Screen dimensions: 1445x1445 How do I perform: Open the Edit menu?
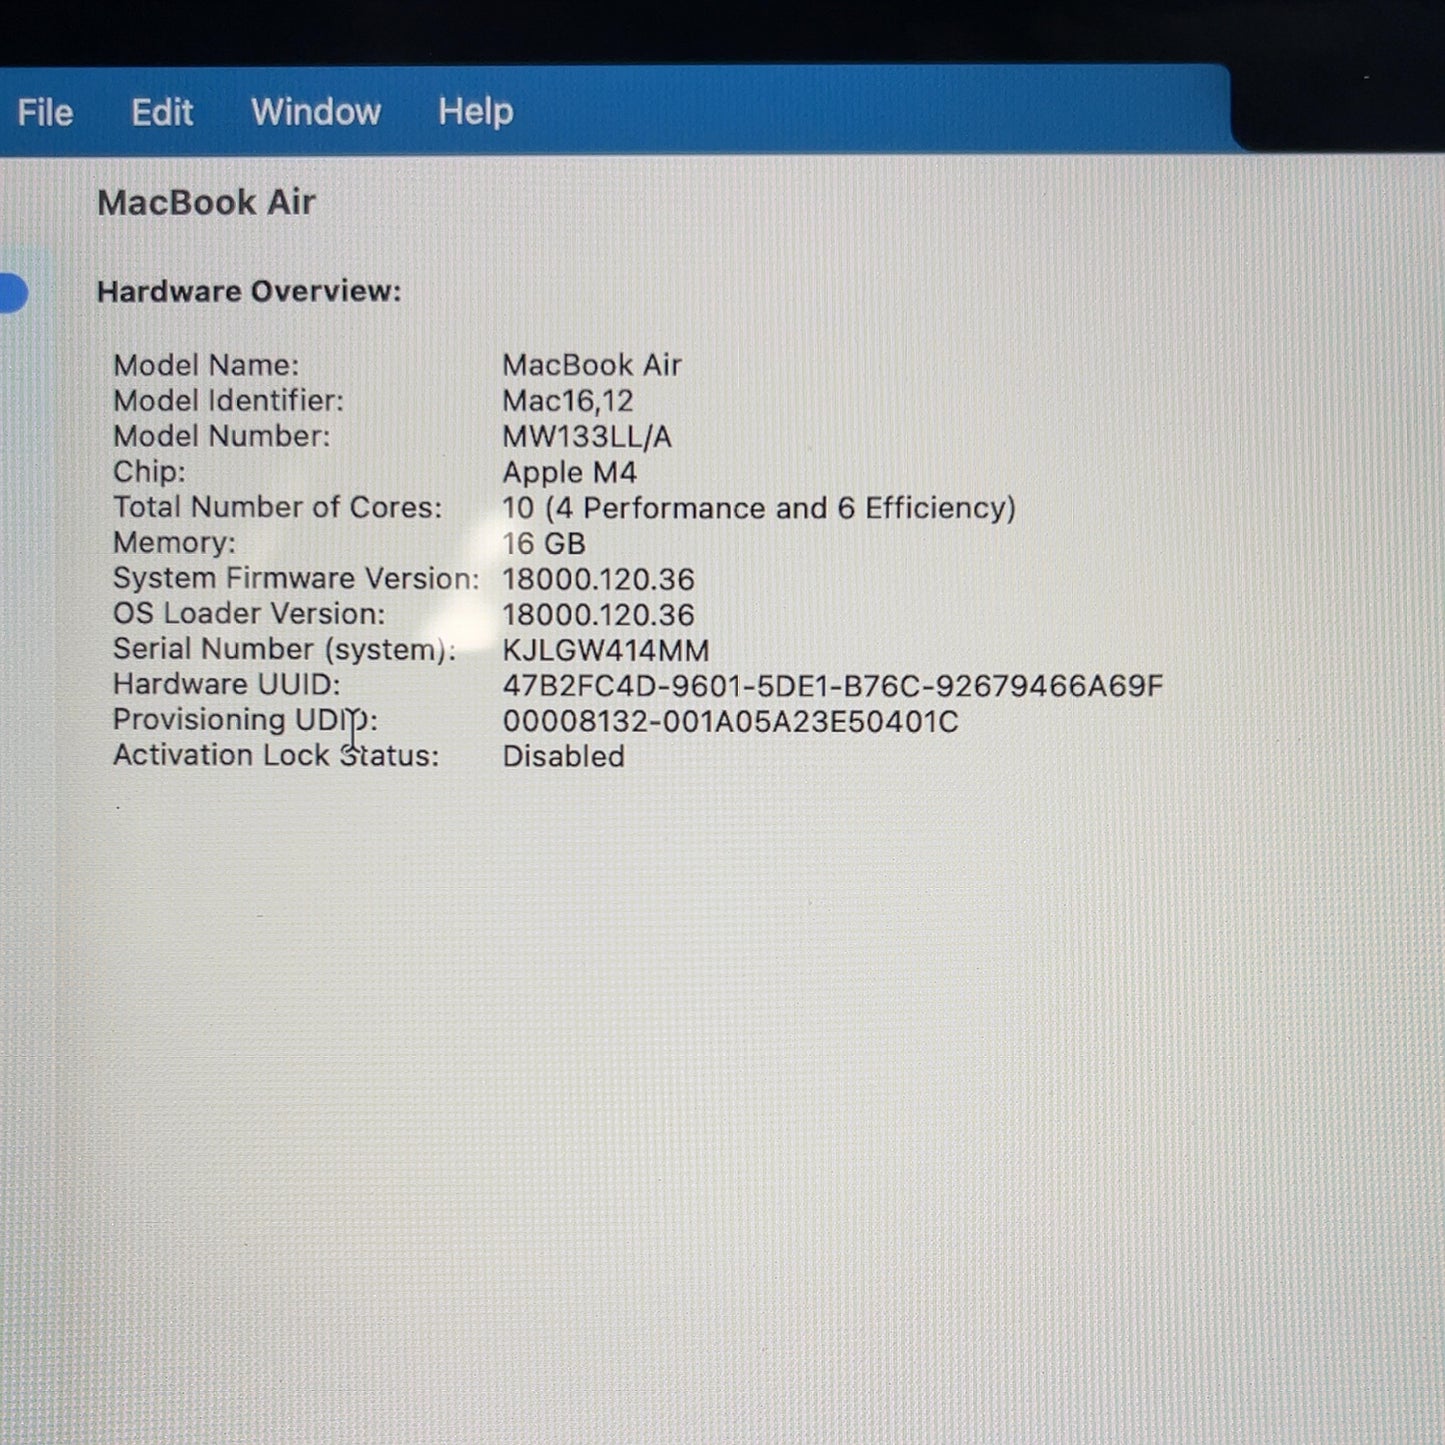(162, 112)
